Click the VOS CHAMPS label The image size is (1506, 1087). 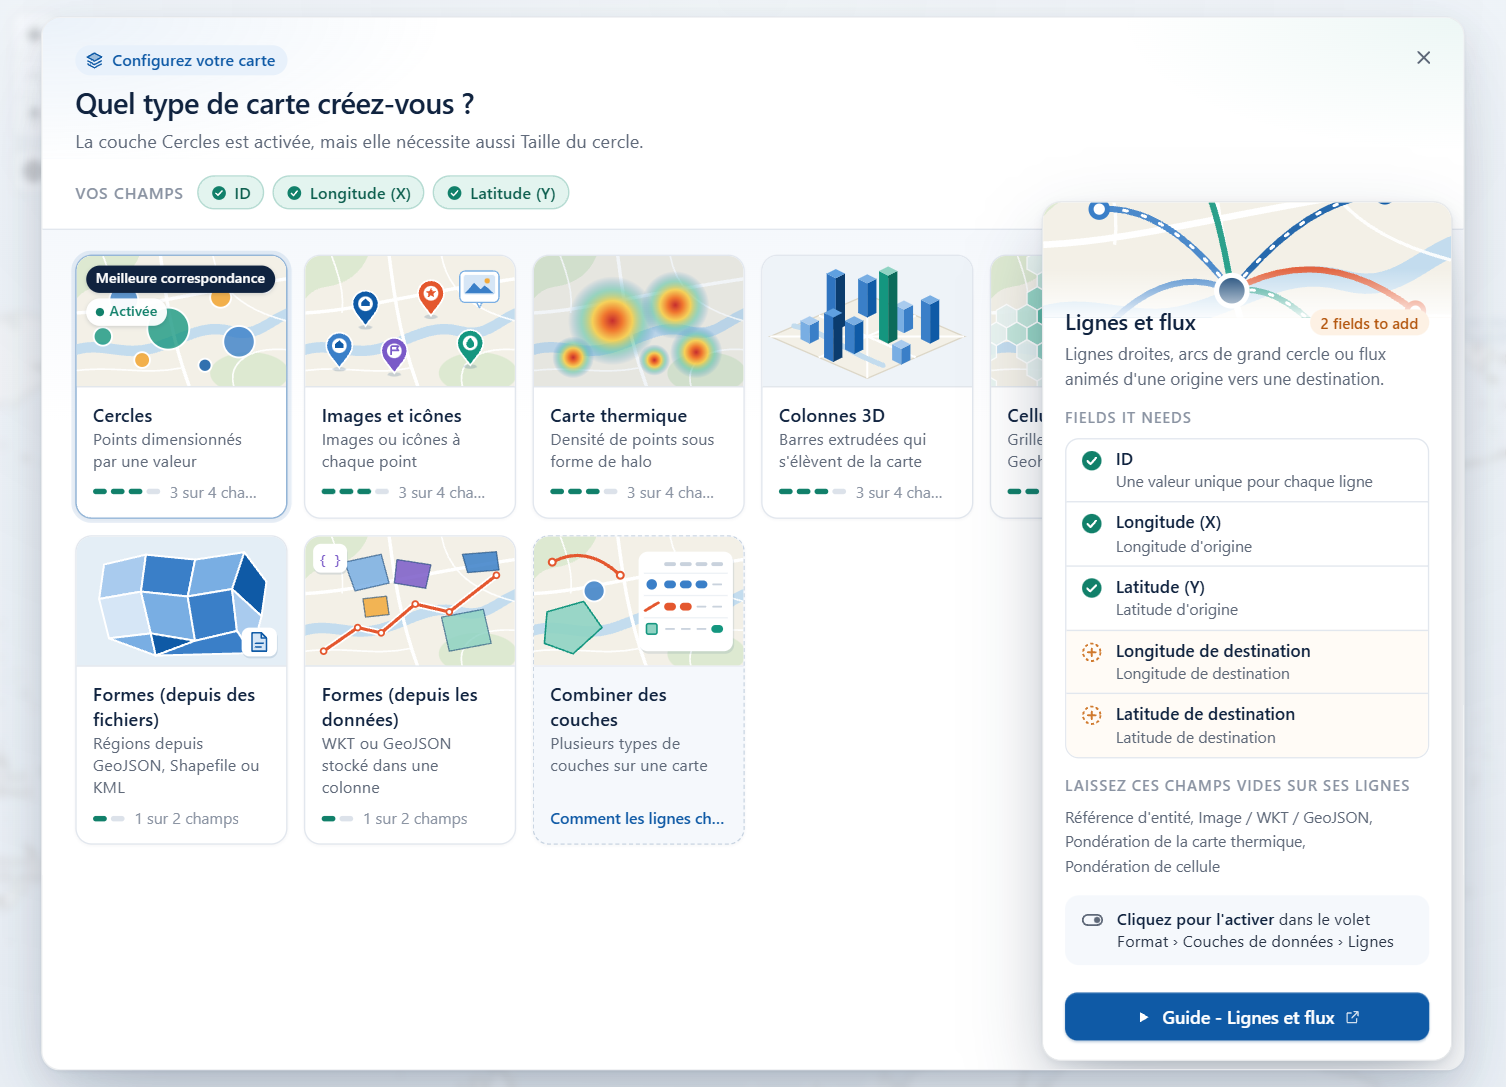pos(129,193)
